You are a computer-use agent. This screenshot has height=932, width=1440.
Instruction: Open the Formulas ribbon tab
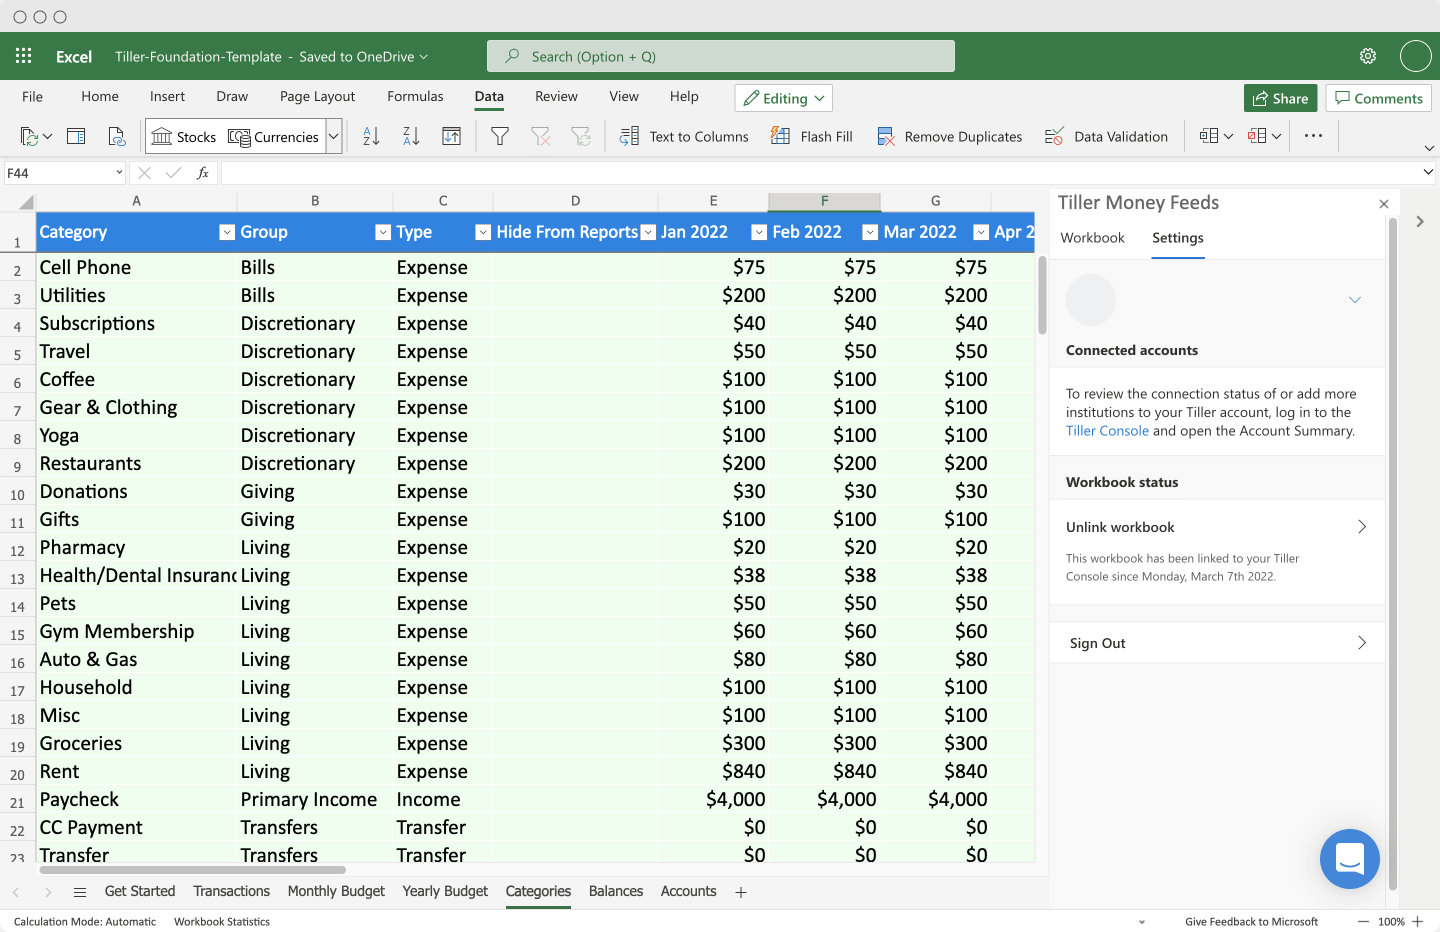click(x=415, y=97)
